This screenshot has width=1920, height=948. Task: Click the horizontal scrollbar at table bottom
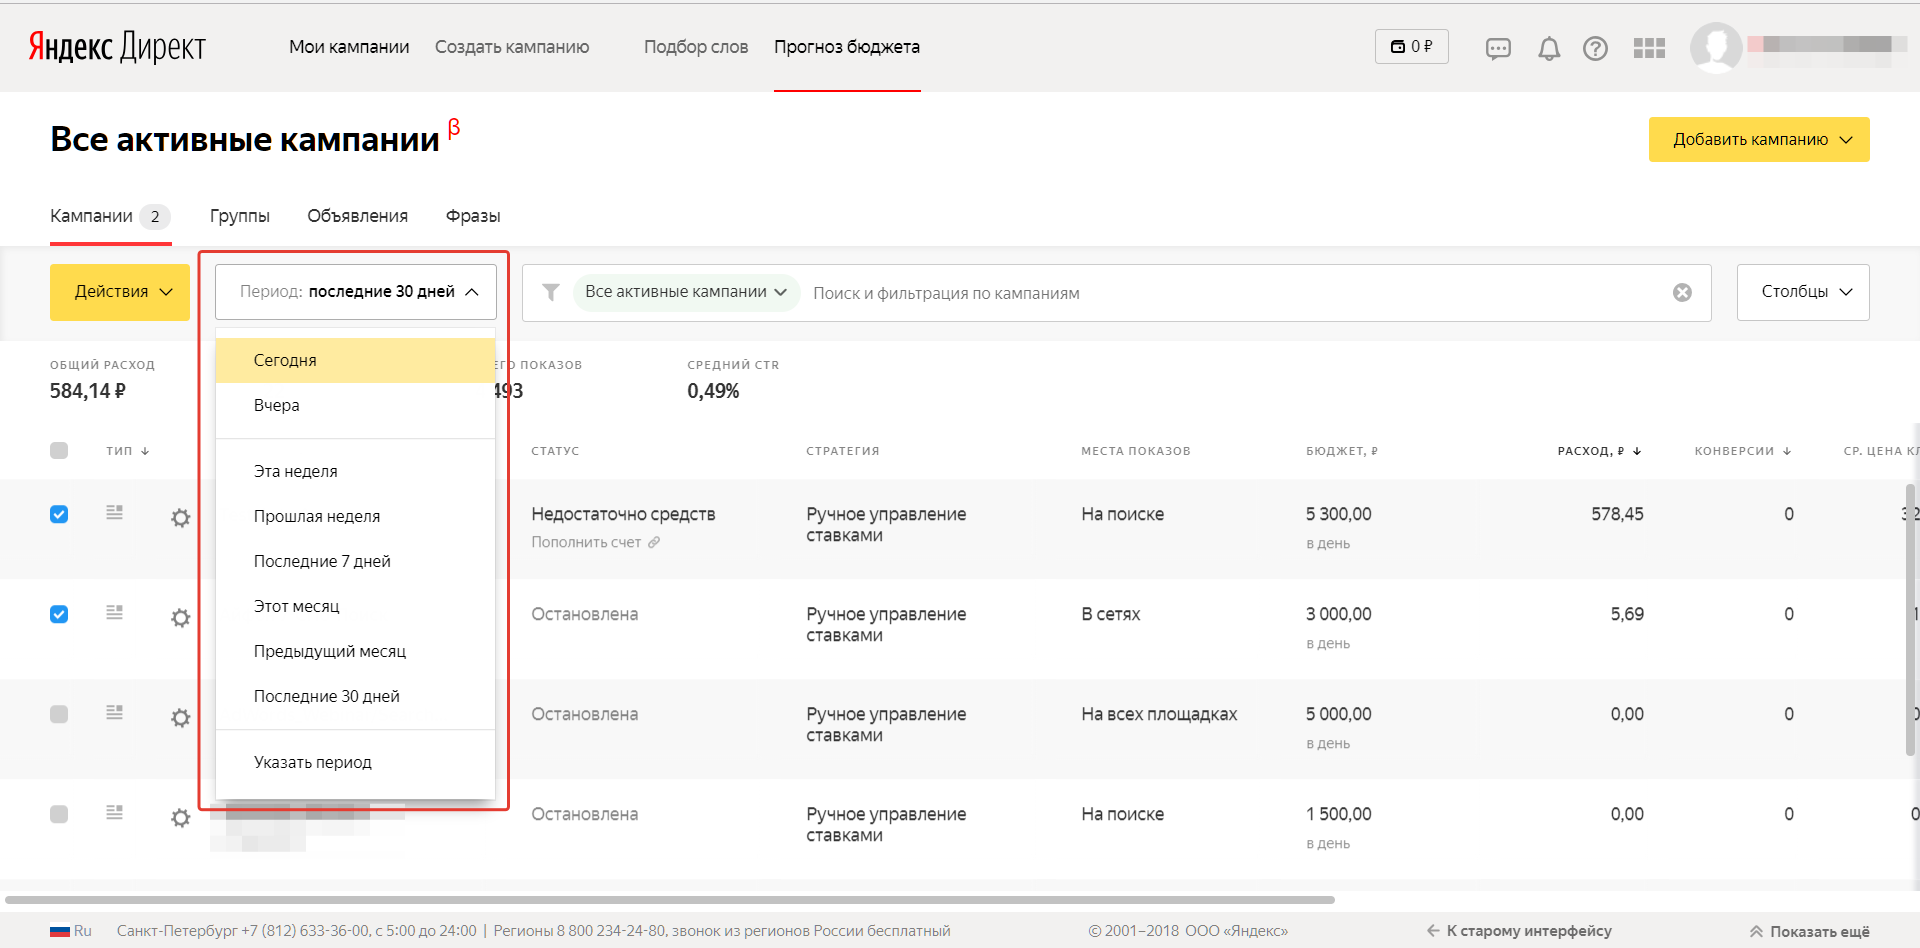pos(670,899)
